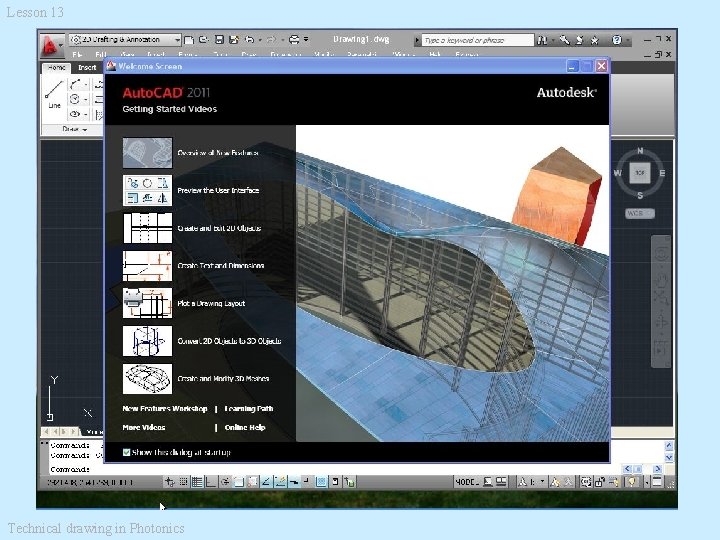Toggle Ortho Mode in status bar
The height and width of the screenshot is (540, 720).
pyautogui.click(x=211, y=482)
